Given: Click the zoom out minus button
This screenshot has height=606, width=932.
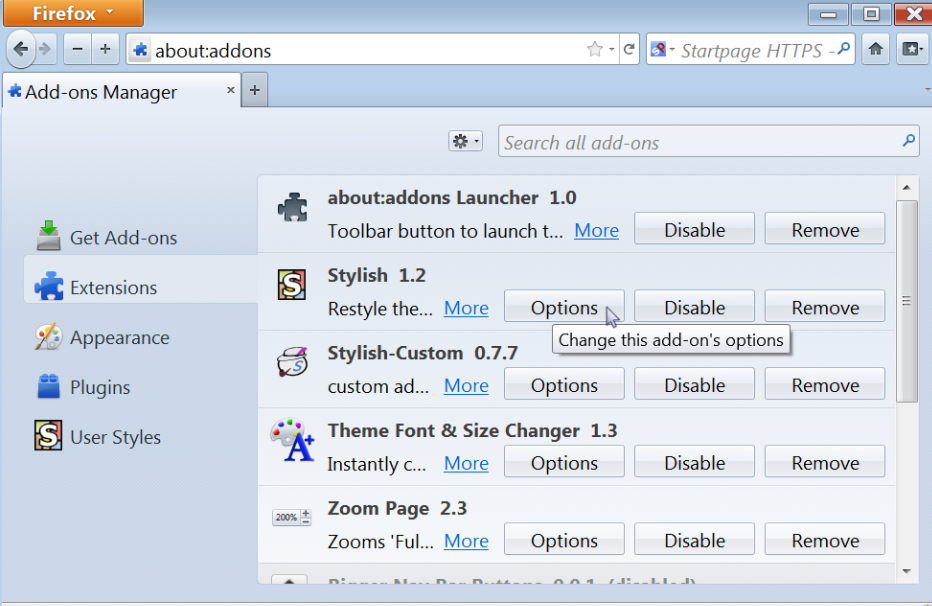Looking at the screenshot, I should pyautogui.click(x=78, y=49).
